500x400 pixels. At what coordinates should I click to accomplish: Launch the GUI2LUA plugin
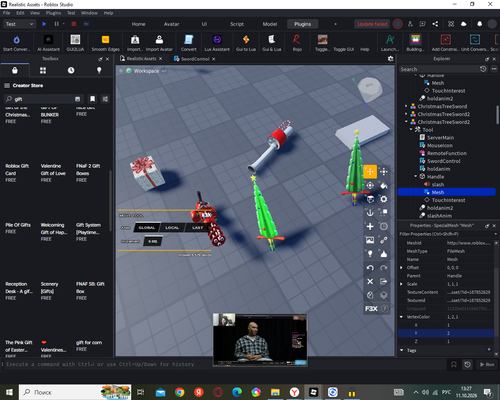click(x=75, y=43)
